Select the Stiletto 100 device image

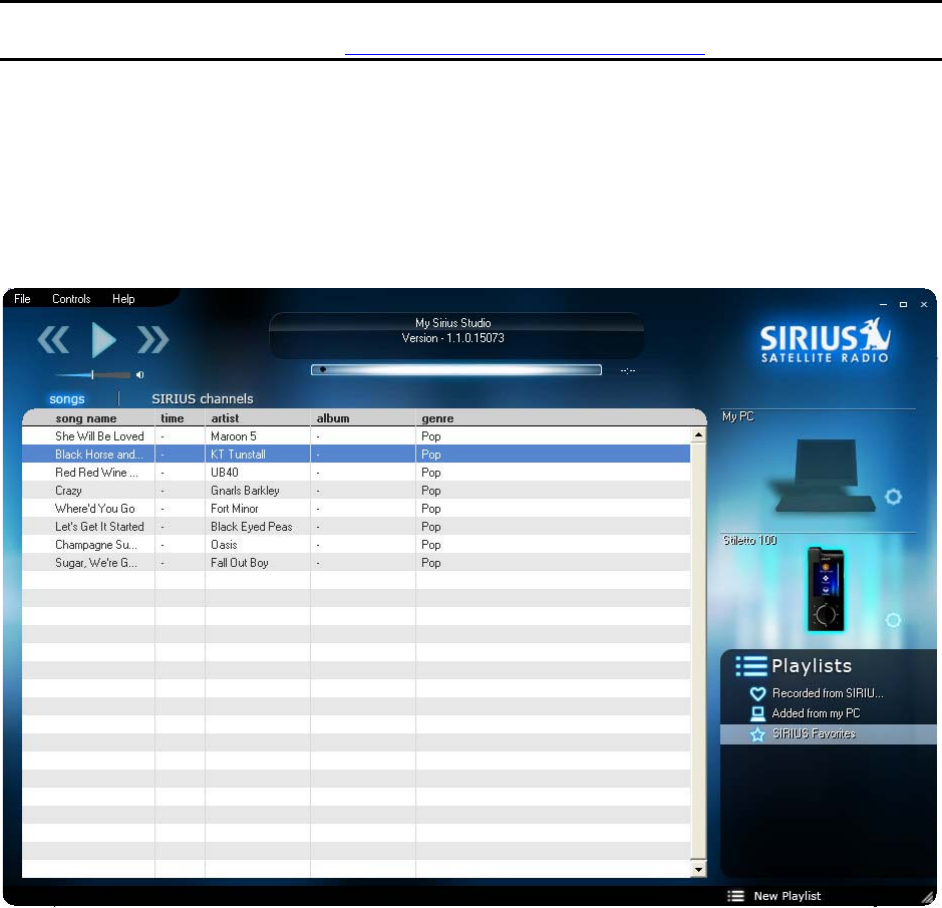(826, 590)
